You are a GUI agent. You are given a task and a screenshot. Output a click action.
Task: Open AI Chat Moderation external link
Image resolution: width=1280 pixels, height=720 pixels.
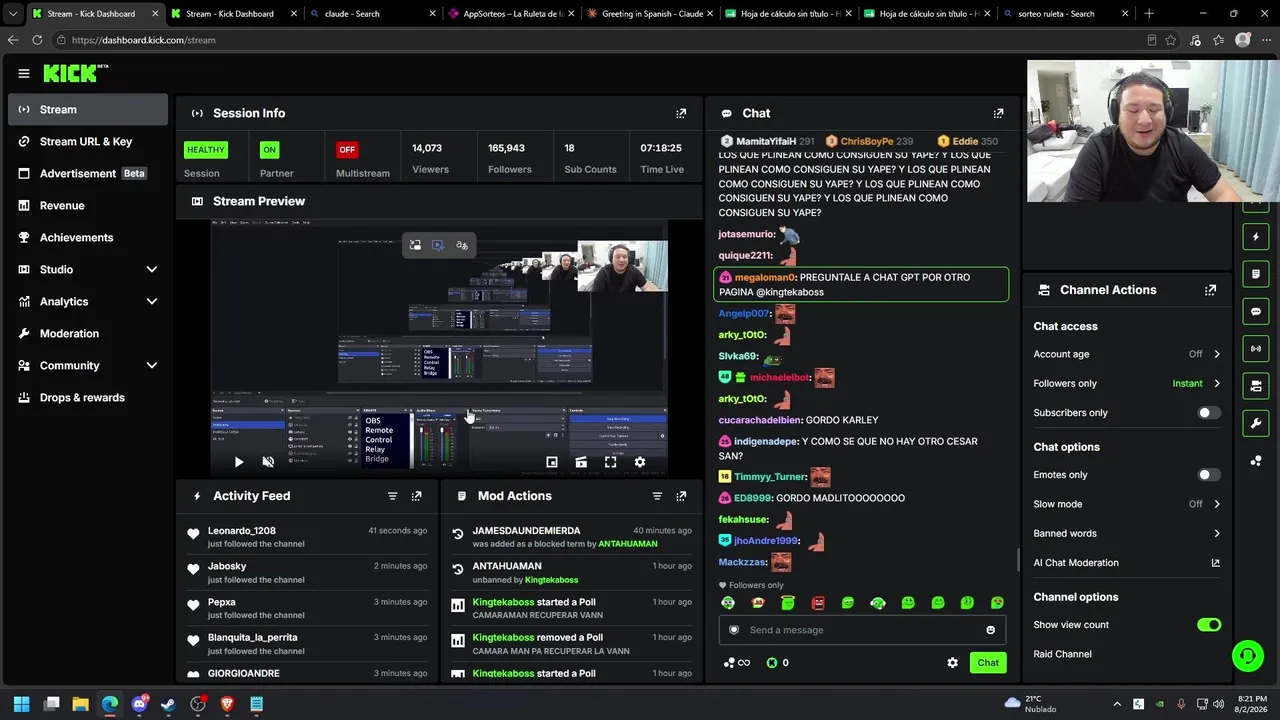click(x=1216, y=563)
